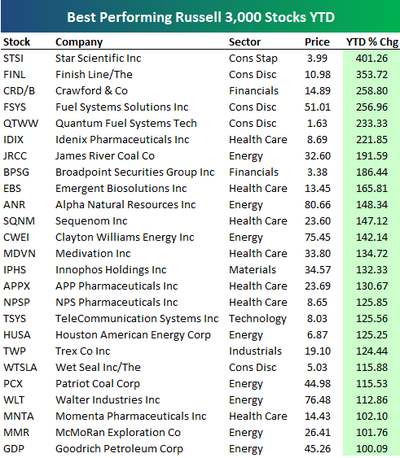Click the WTSLA ticker symbol

(20, 367)
